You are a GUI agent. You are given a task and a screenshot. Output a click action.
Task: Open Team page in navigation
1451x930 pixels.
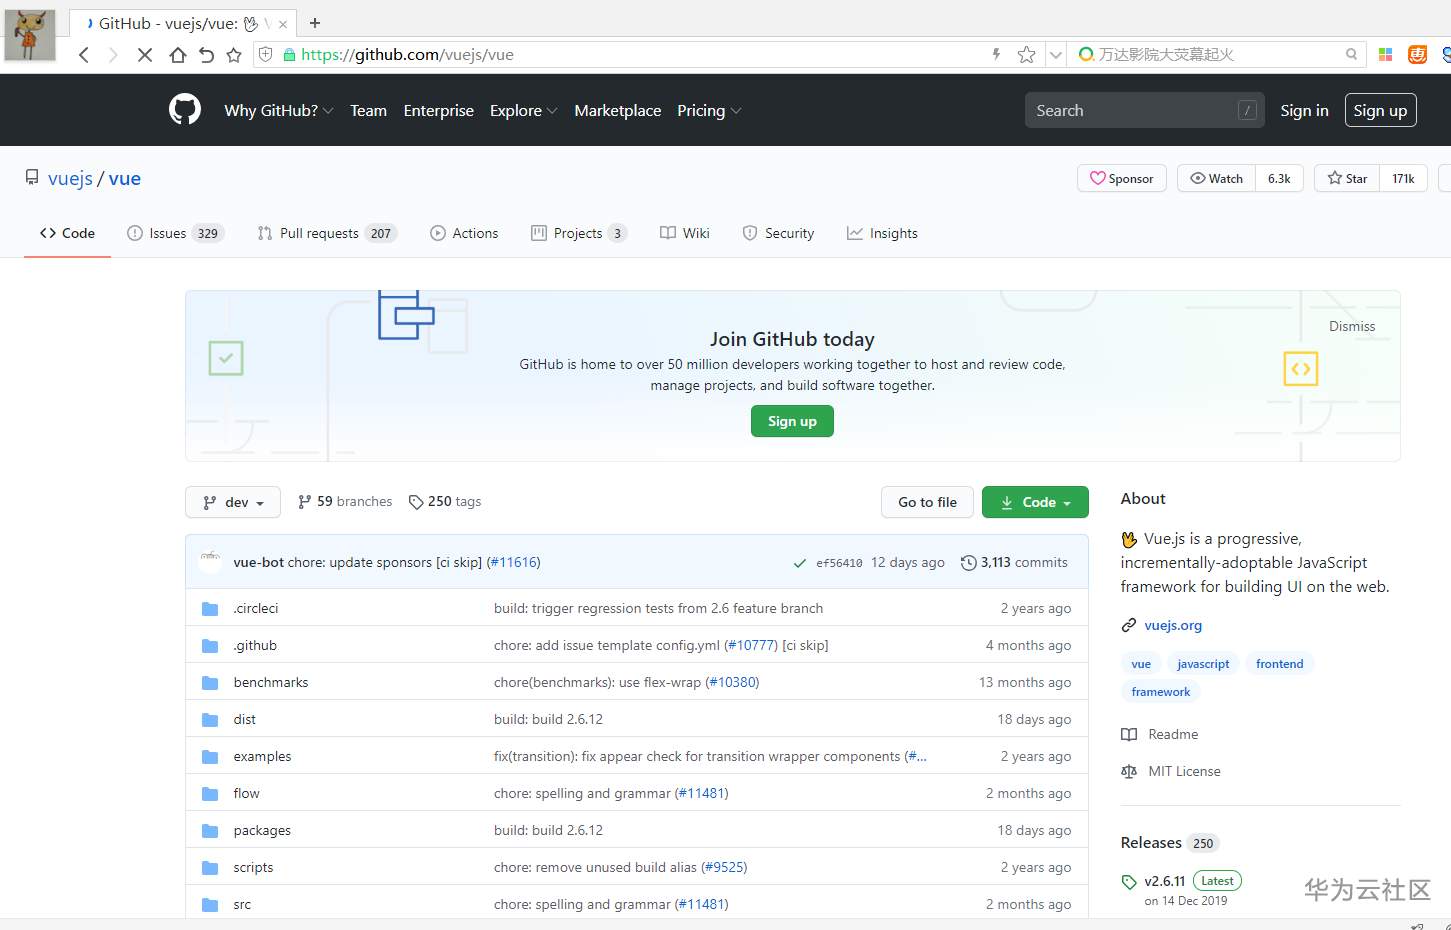point(368,111)
